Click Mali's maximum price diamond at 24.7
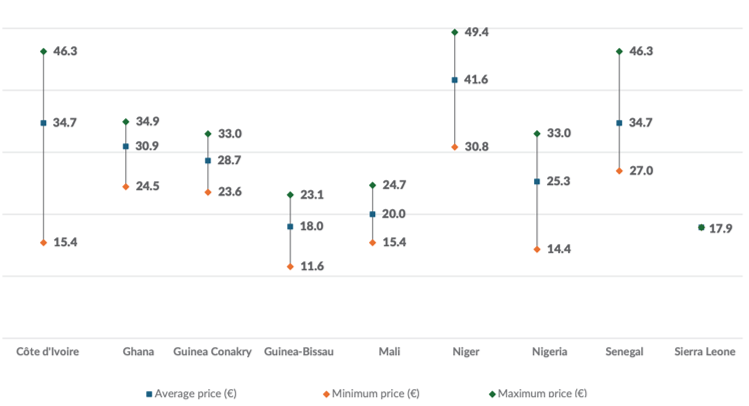Screen dimensions: 749x406 pos(373,185)
